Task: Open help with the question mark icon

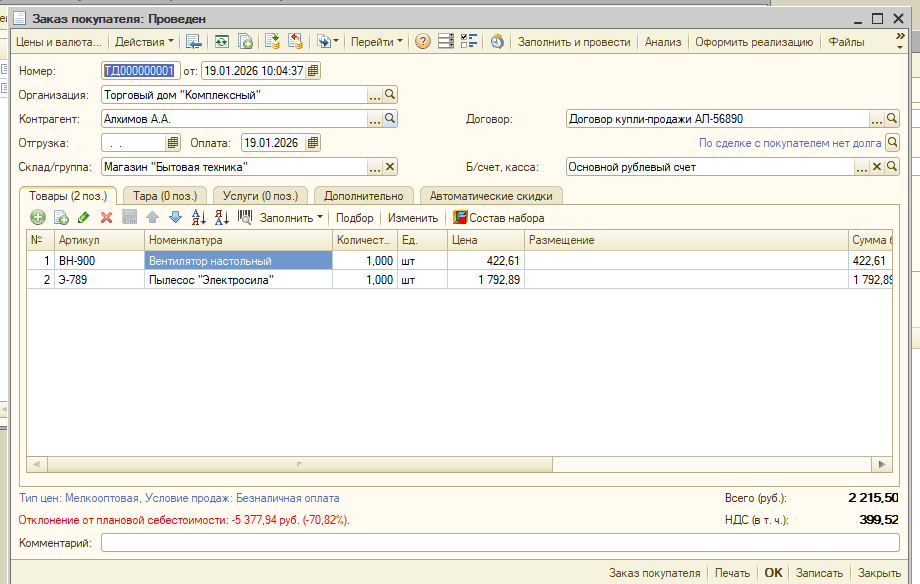Action: (423, 42)
